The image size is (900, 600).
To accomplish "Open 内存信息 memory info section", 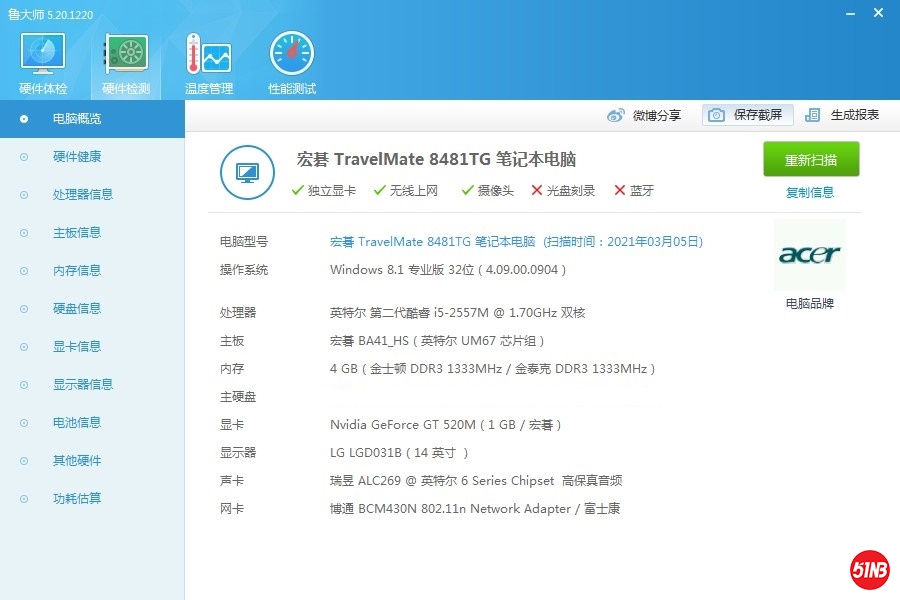I will (77, 271).
